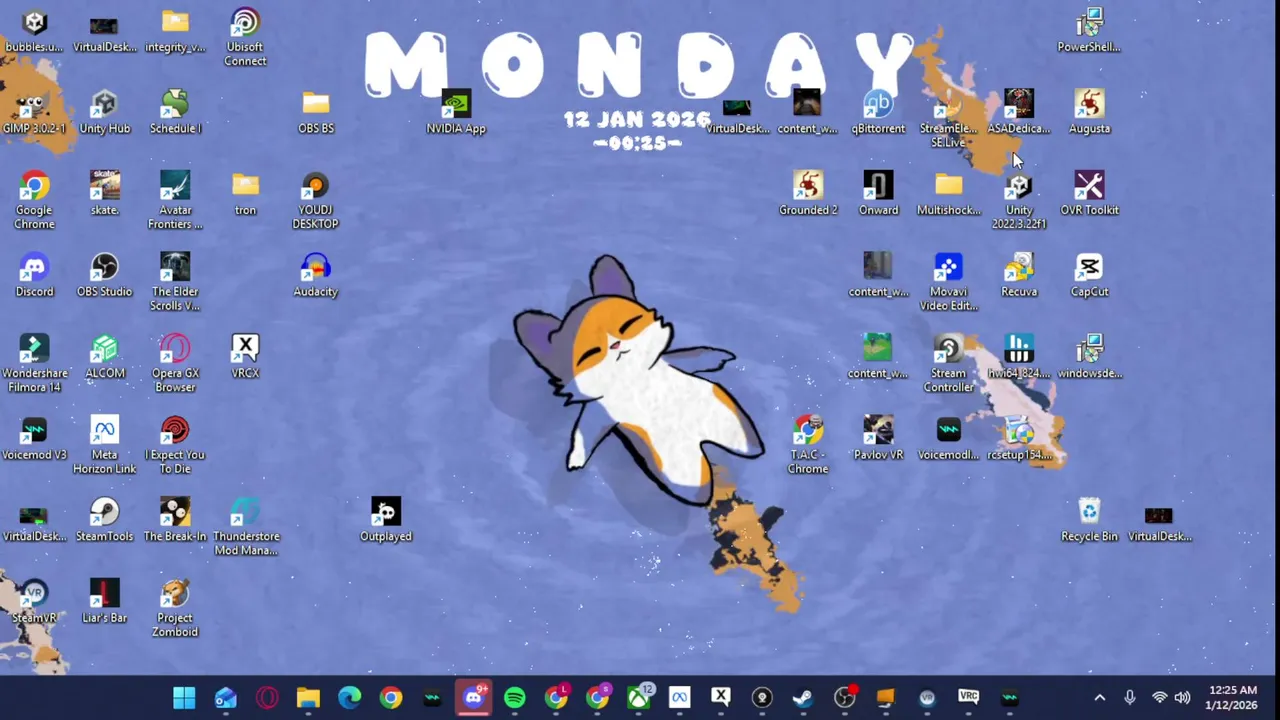Image resolution: width=1280 pixels, height=720 pixels.
Task: Select the ALCOM desktop icon
Action: 104,357
